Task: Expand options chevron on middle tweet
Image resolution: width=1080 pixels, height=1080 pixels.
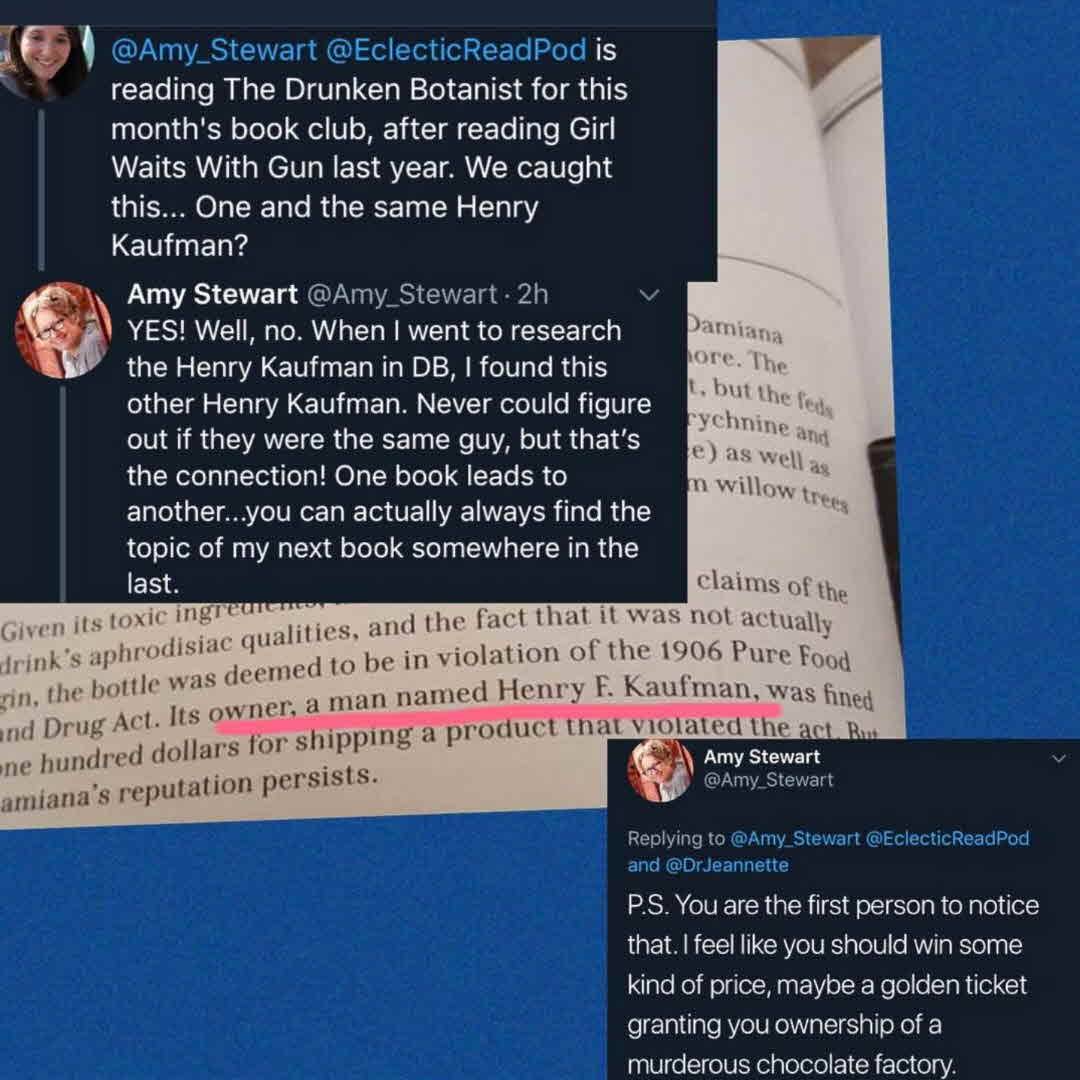Action: click(x=649, y=295)
